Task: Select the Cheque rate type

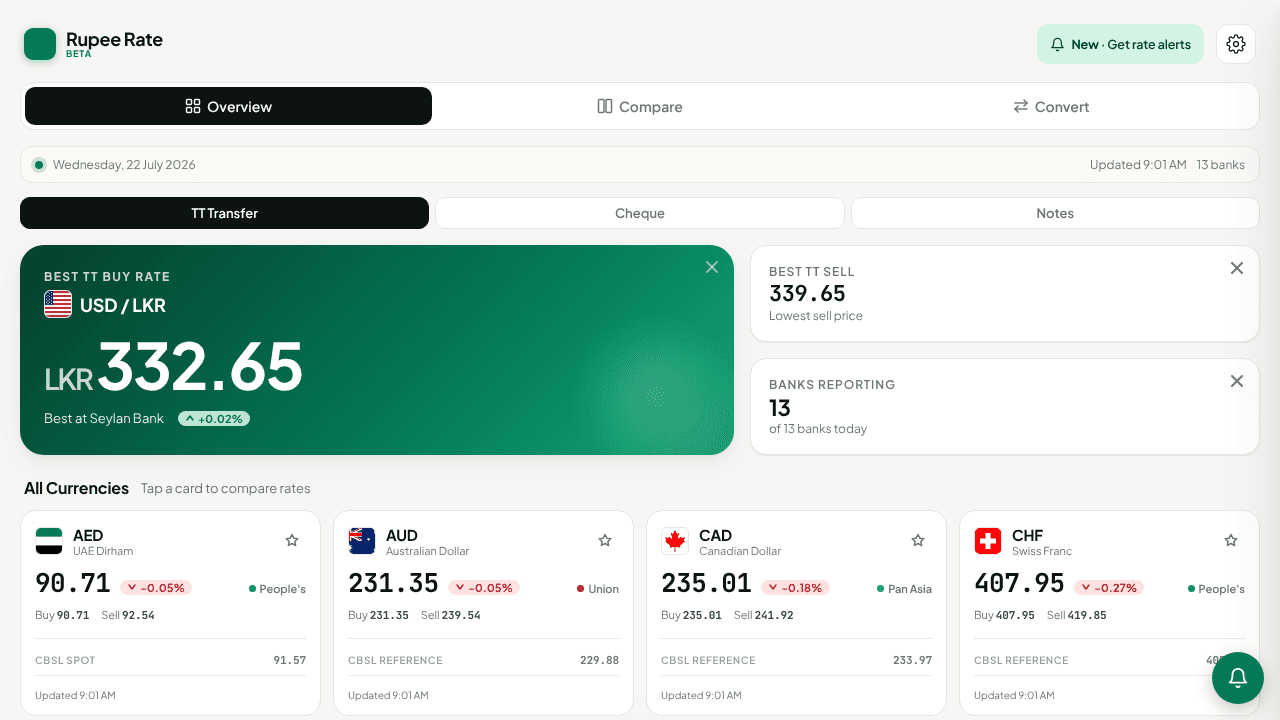Action: coord(640,213)
